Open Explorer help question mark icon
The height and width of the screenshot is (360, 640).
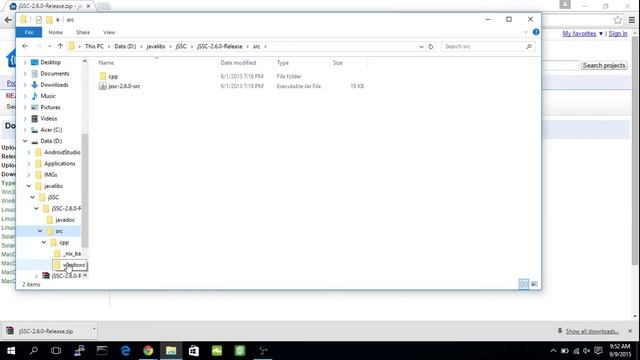[536, 32]
